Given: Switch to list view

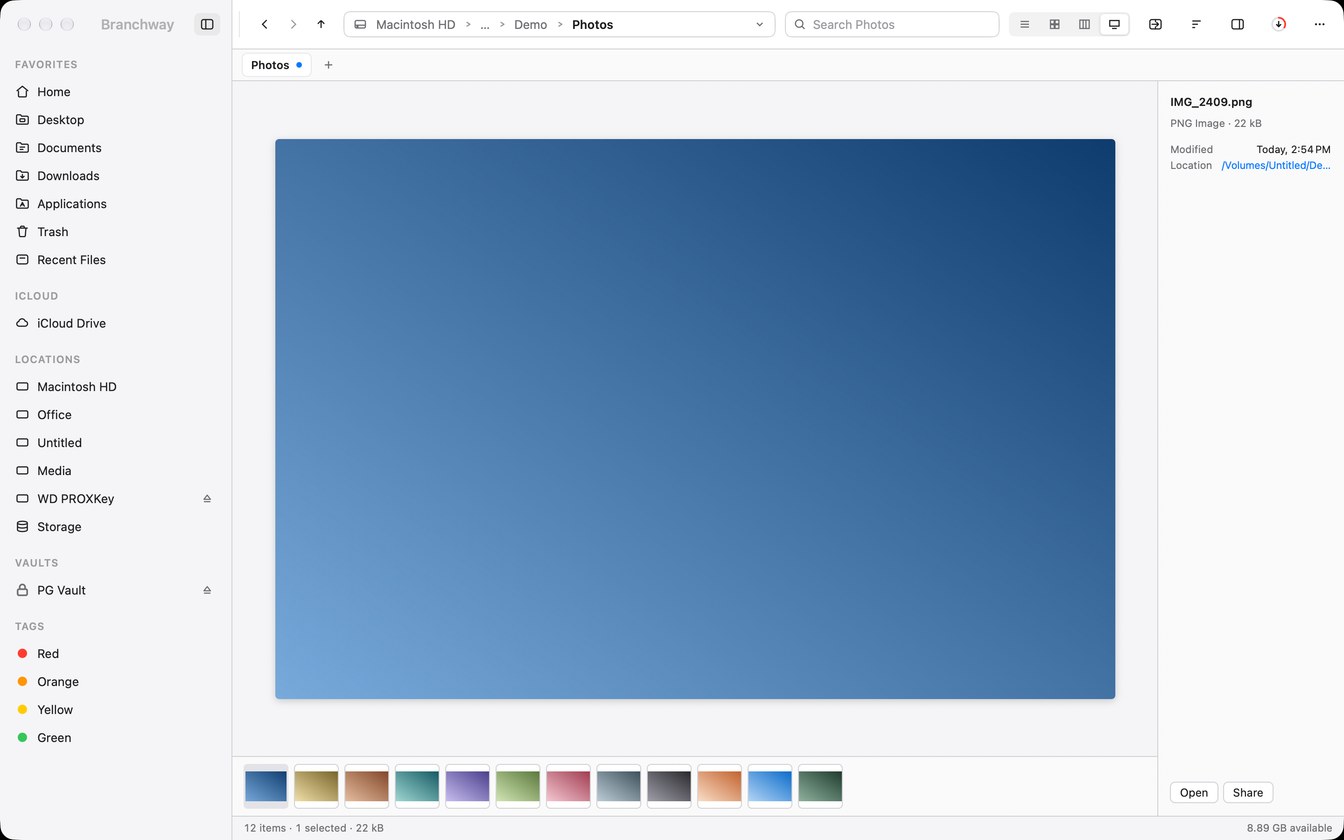Looking at the screenshot, I should tap(1024, 24).
